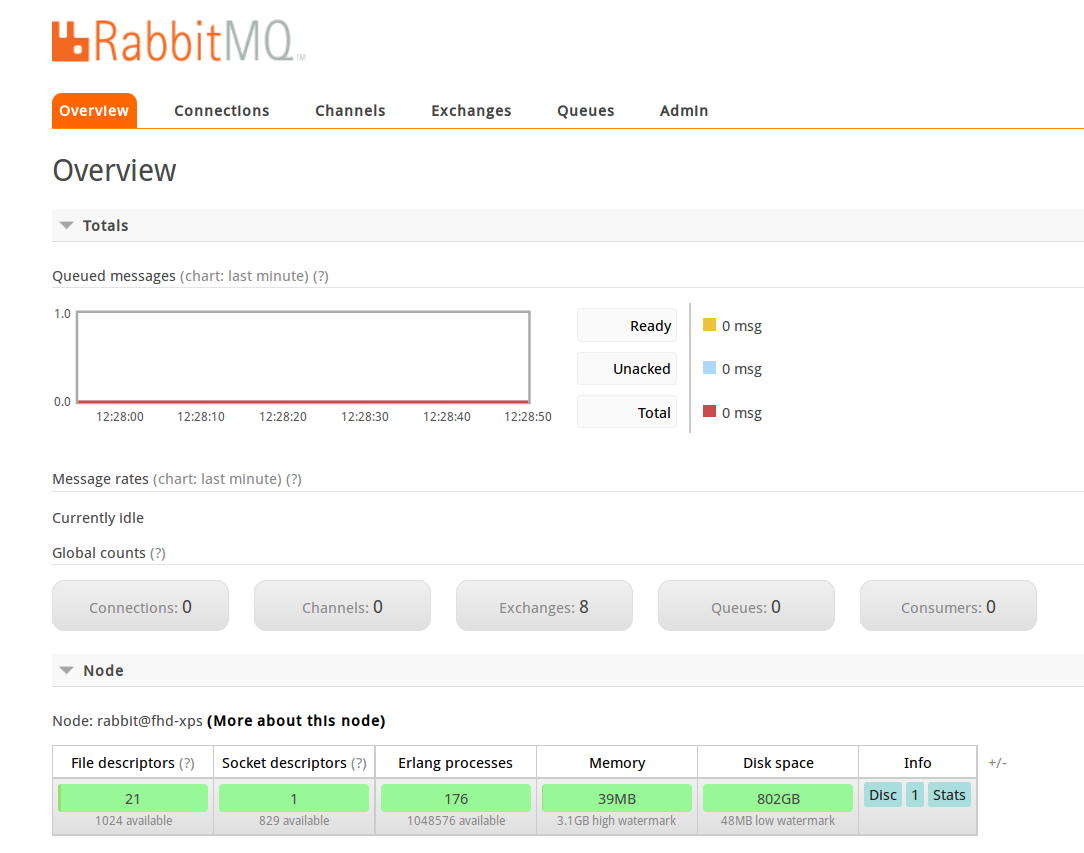Click the RabbitMQ logo
The width and height of the screenshot is (1084, 853).
(x=178, y=41)
